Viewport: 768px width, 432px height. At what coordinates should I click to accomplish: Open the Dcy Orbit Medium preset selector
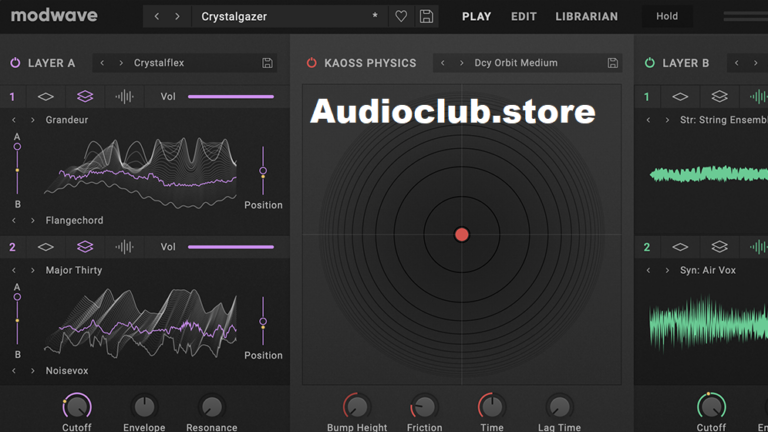point(516,63)
